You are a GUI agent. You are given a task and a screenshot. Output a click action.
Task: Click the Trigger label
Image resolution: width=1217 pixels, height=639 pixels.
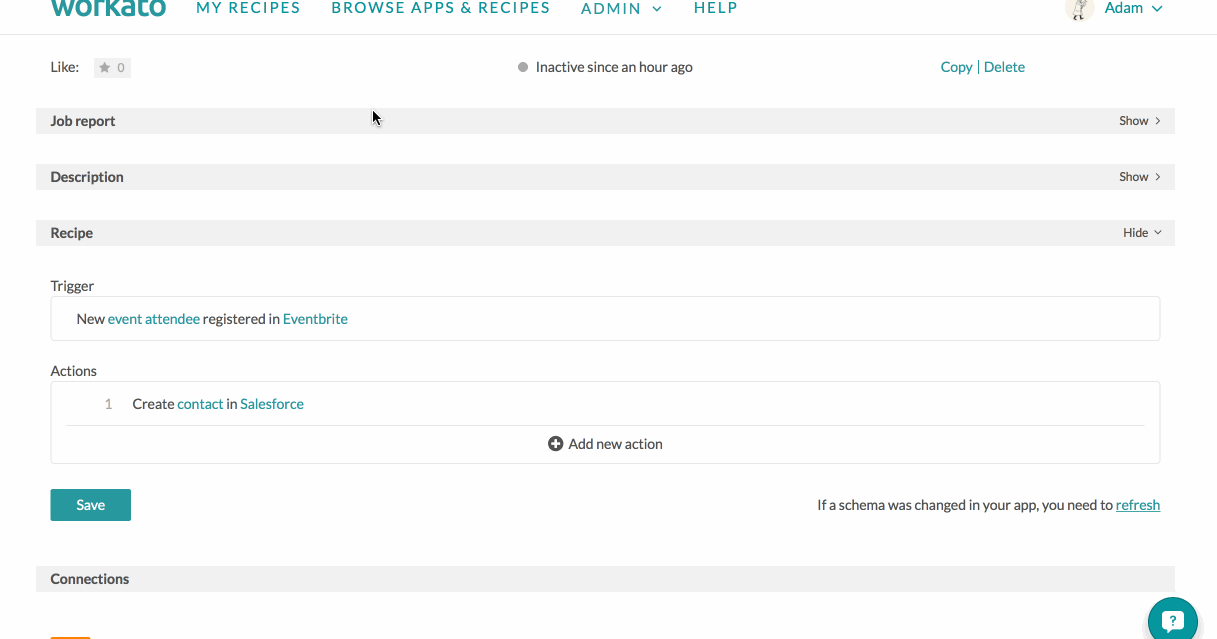[x=72, y=286]
